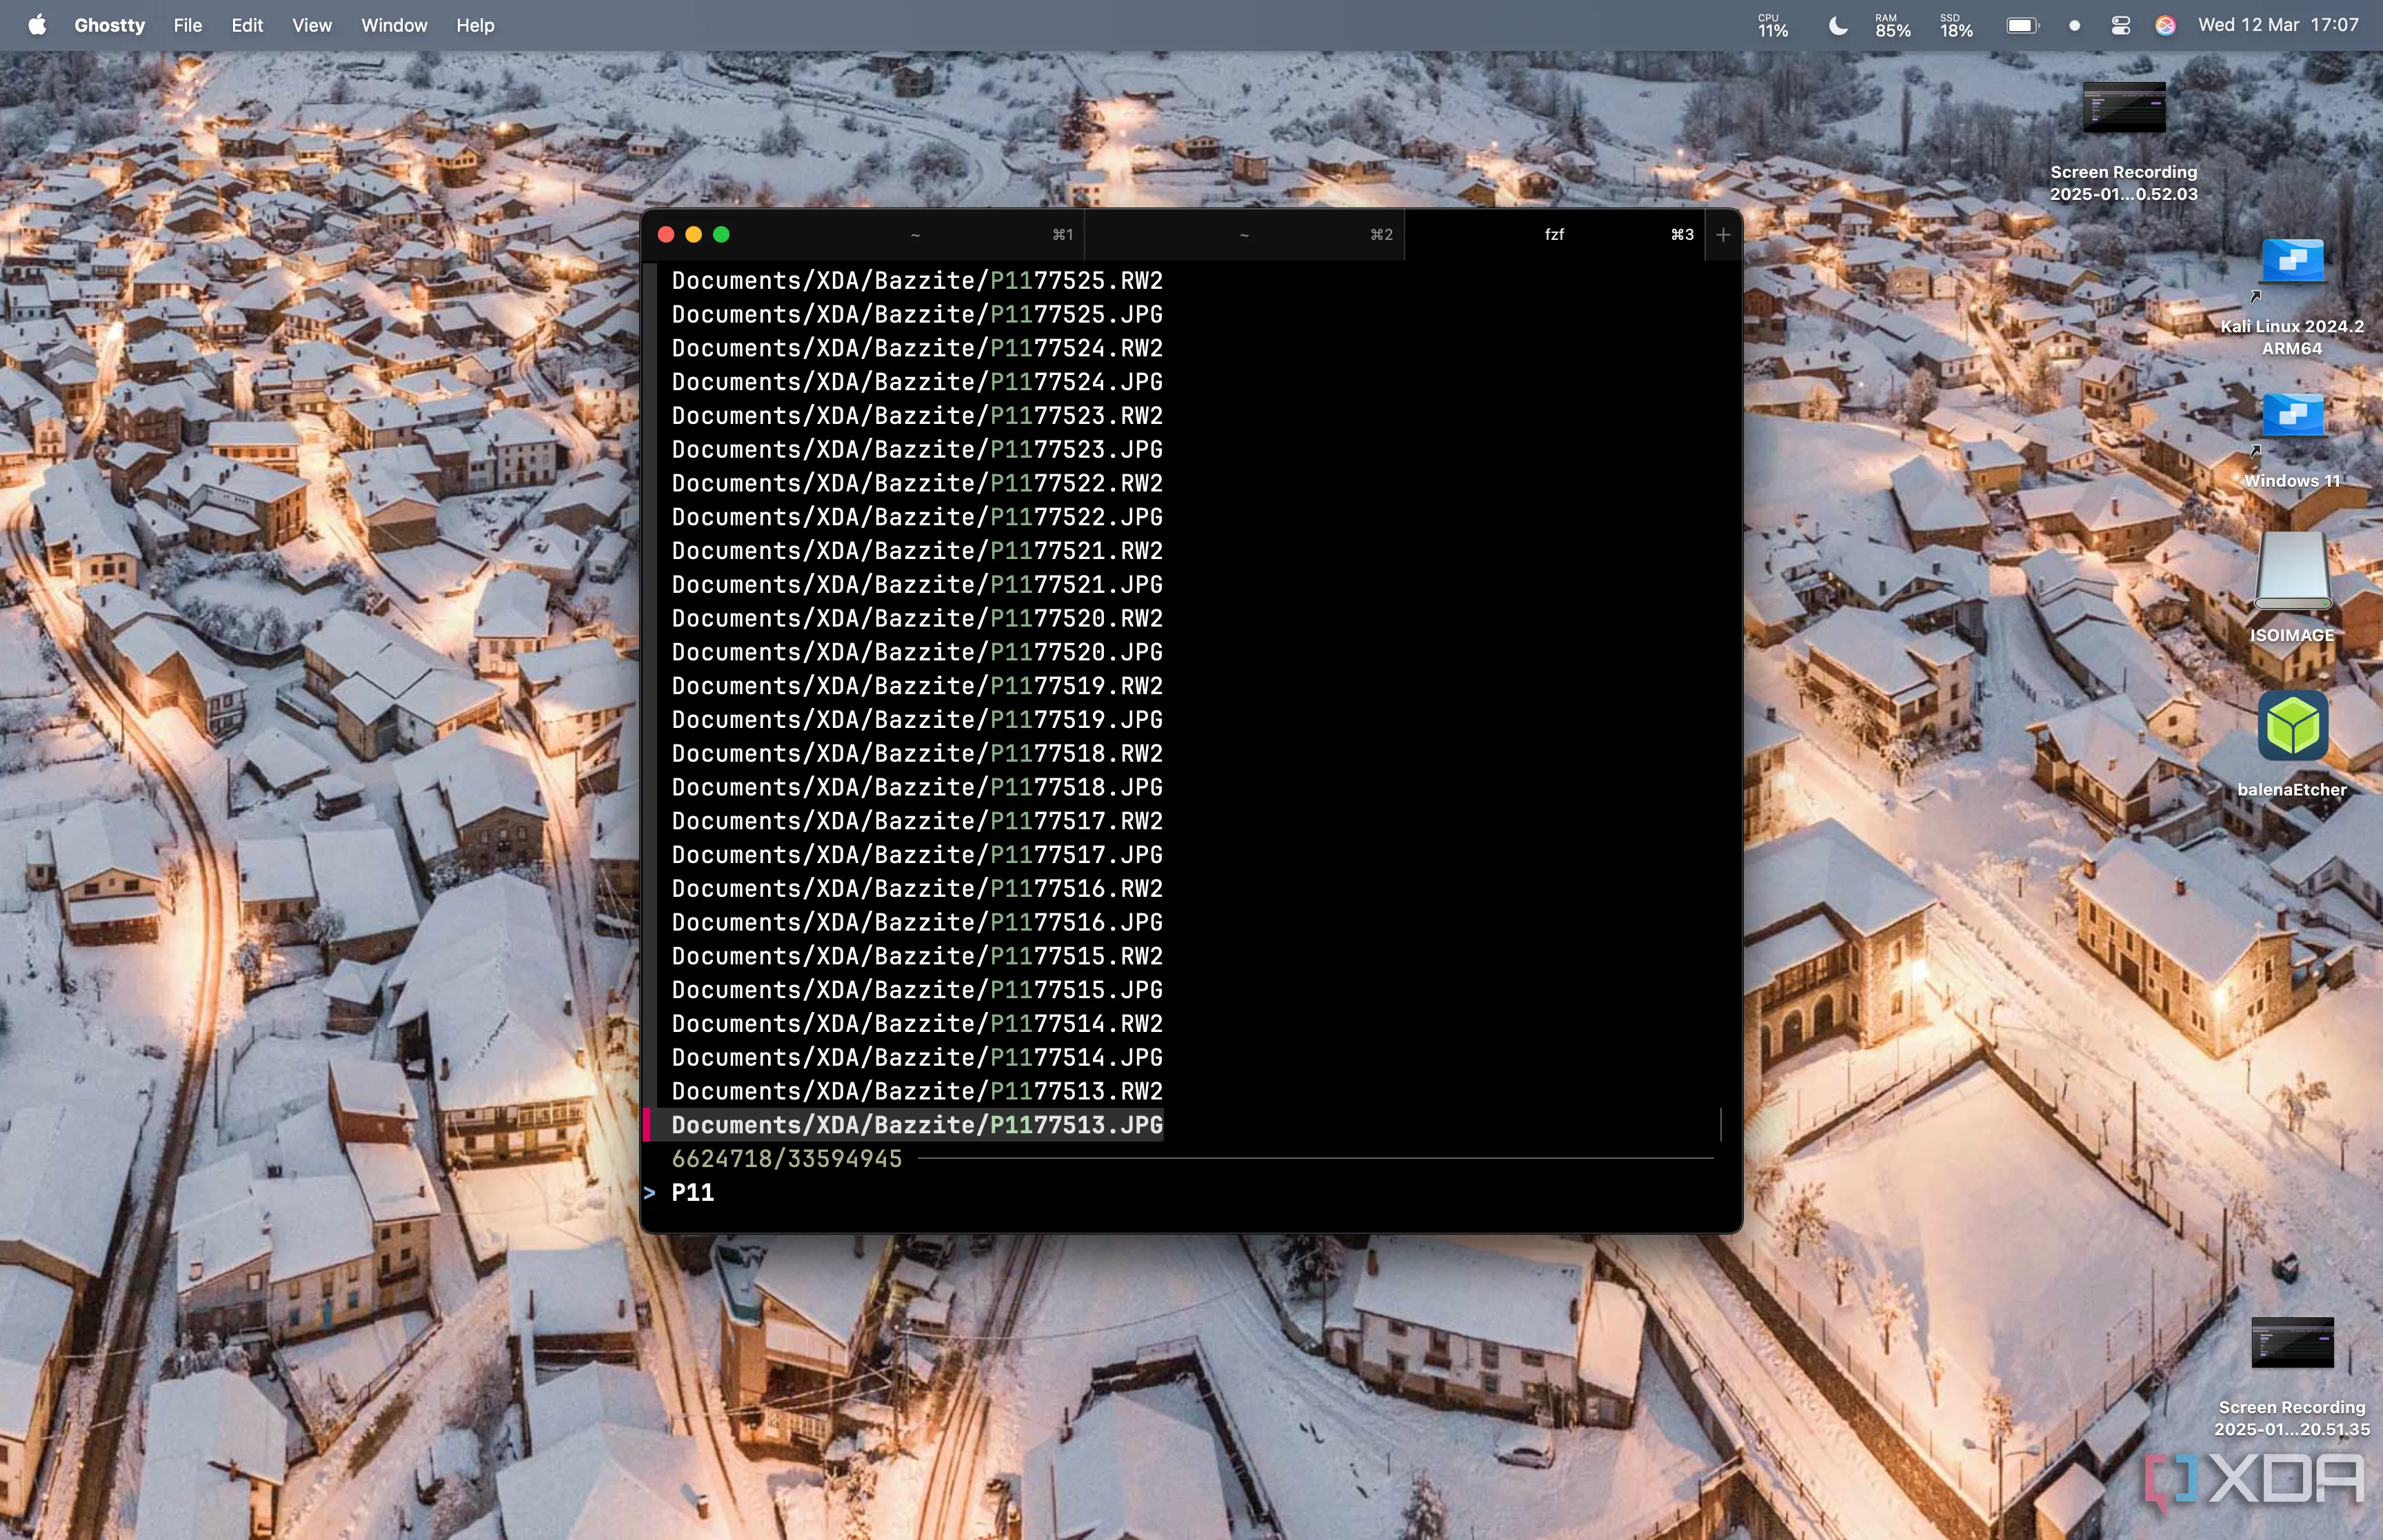Click the fzf query input showing P11
This screenshot has height=1540, width=2383.
(1190, 1193)
